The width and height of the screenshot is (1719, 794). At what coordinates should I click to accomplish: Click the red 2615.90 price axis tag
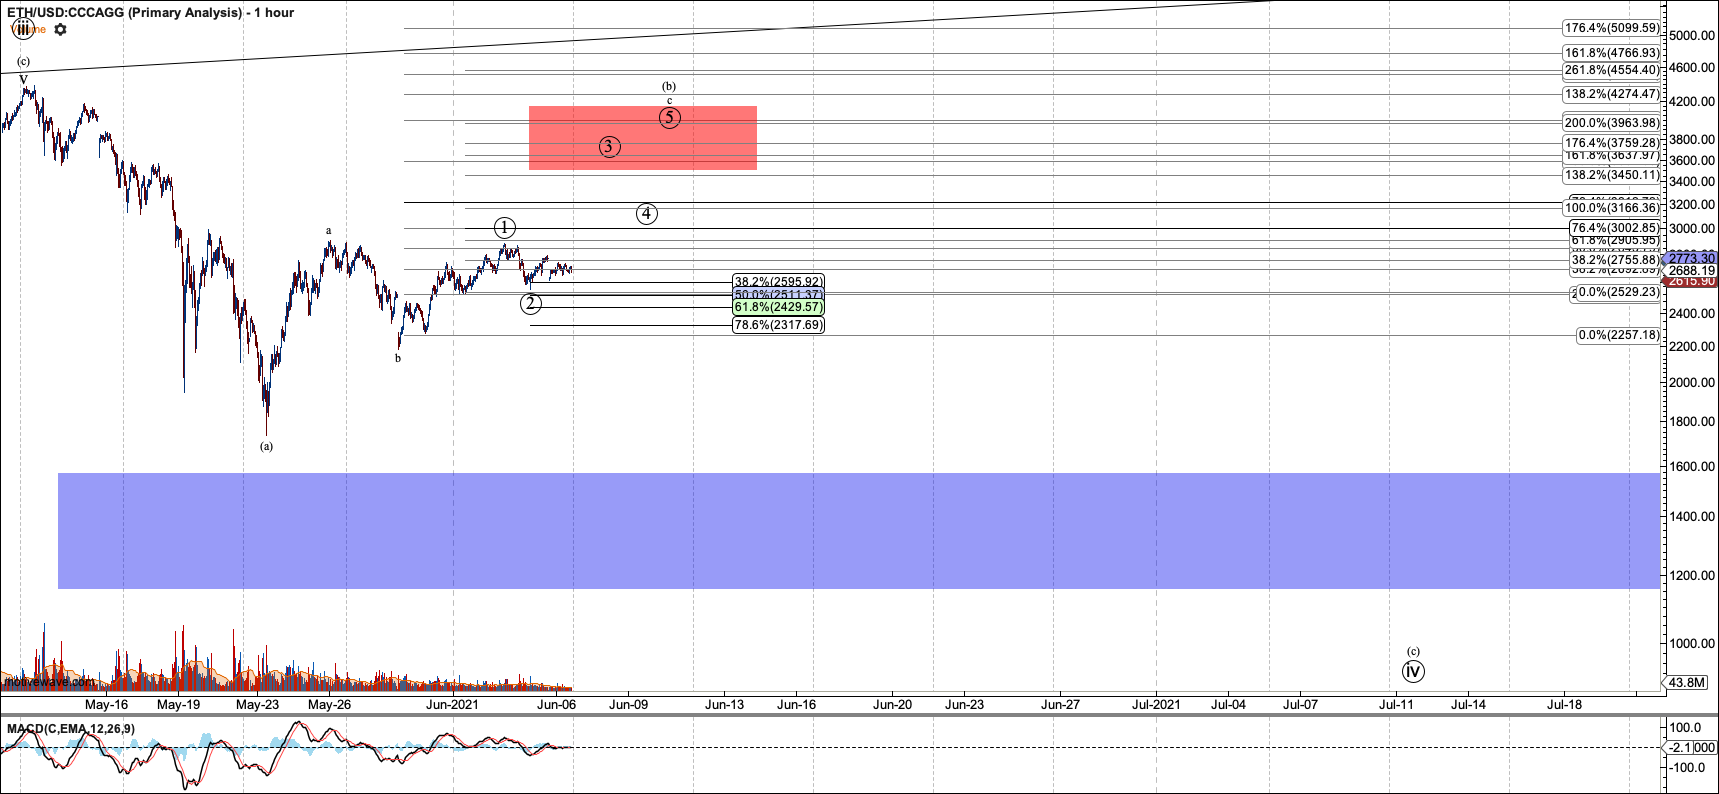(x=1691, y=282)
